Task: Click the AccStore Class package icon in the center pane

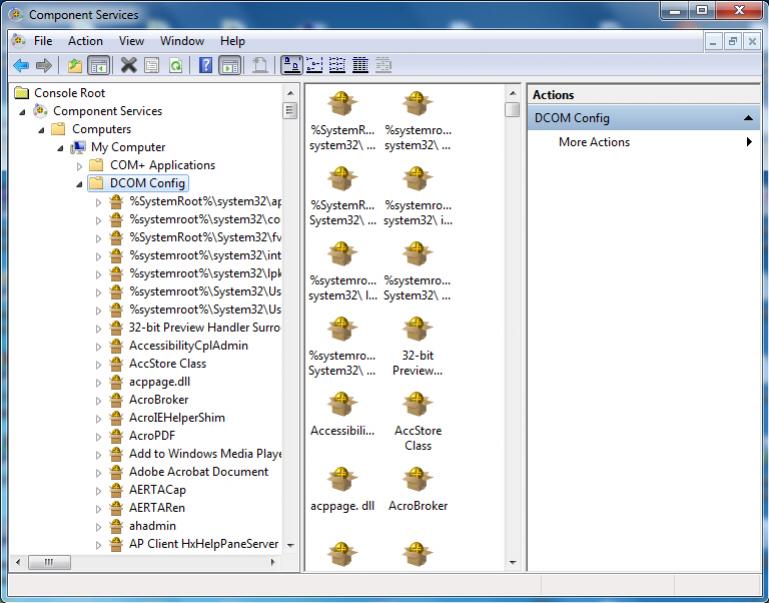Action: 417,403
